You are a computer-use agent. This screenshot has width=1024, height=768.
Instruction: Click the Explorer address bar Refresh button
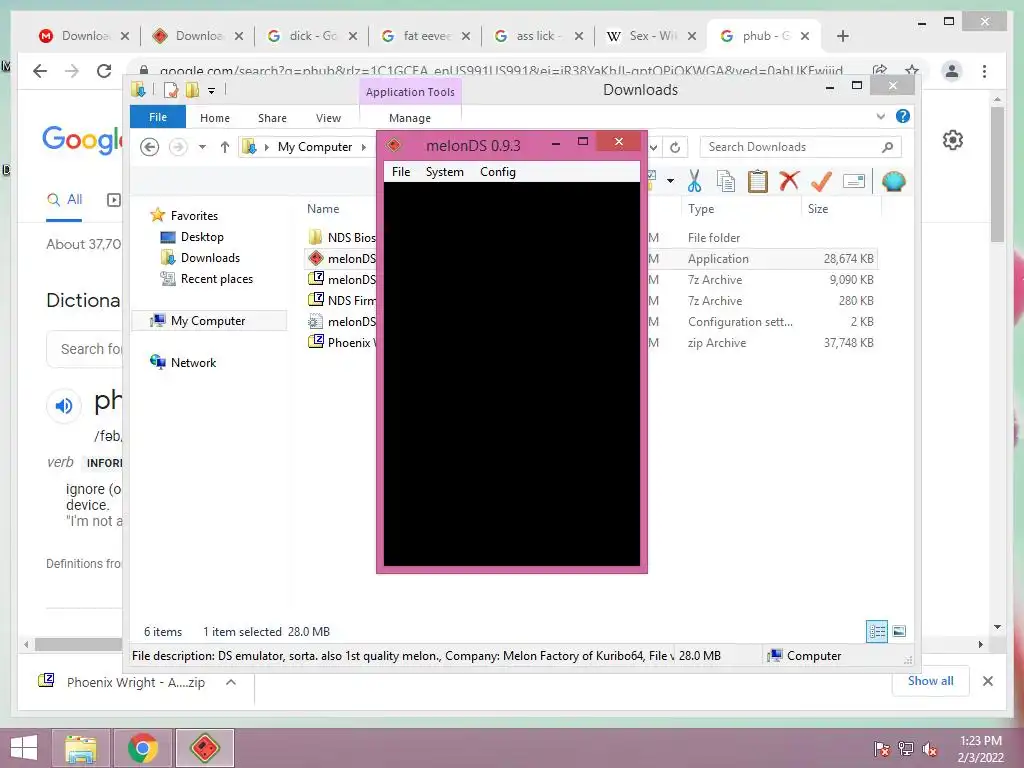click(675, 147)
